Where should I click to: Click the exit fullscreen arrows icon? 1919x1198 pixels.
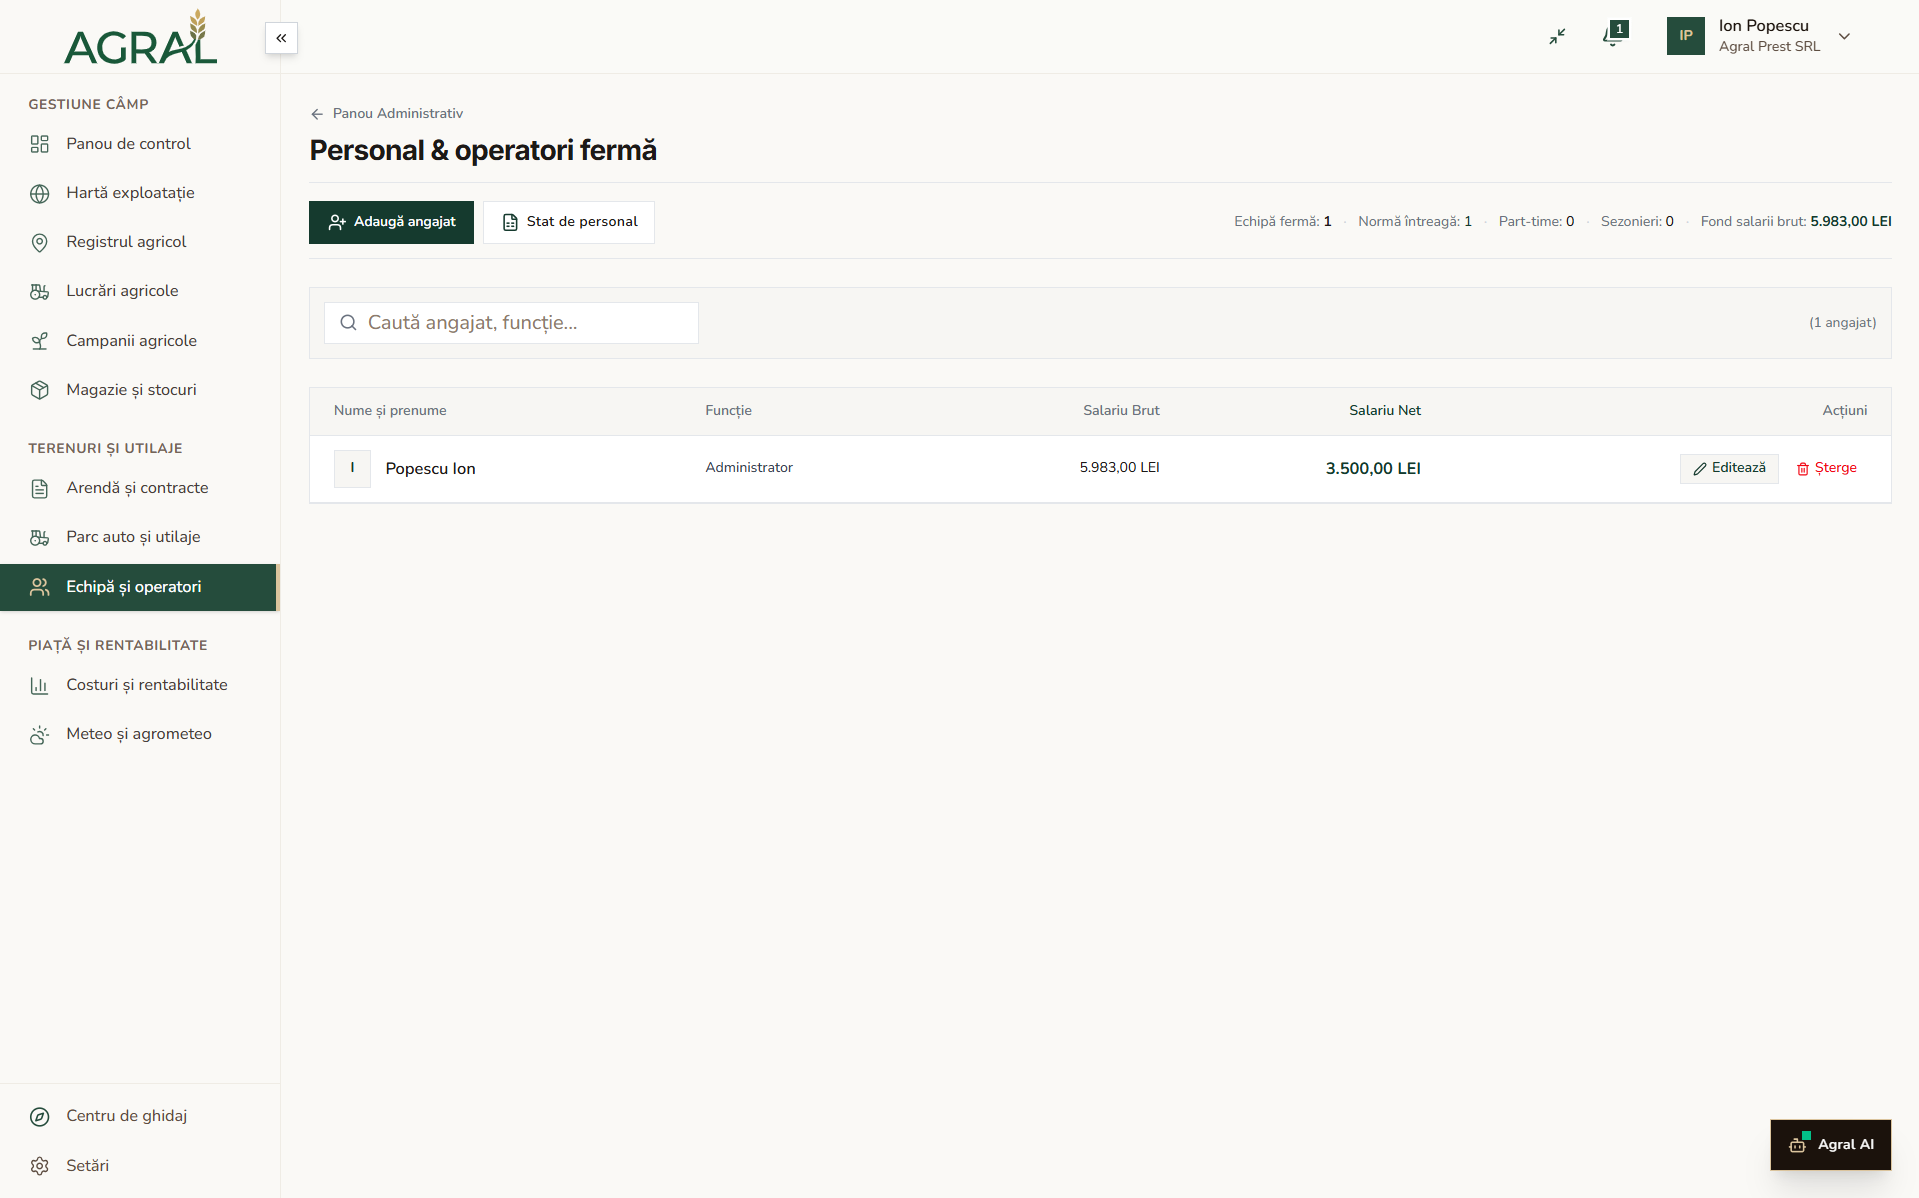click(x=1557, y=36)
